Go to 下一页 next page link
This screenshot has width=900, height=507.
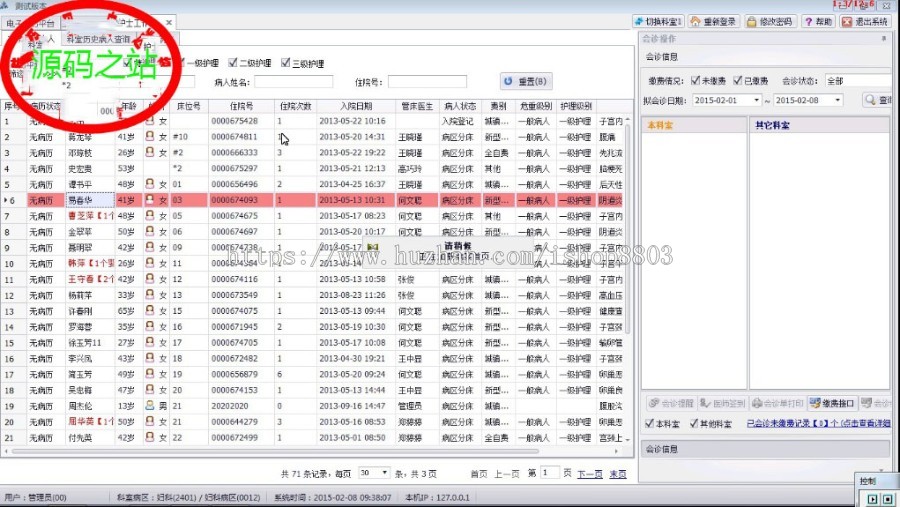[x=589, y=473]
